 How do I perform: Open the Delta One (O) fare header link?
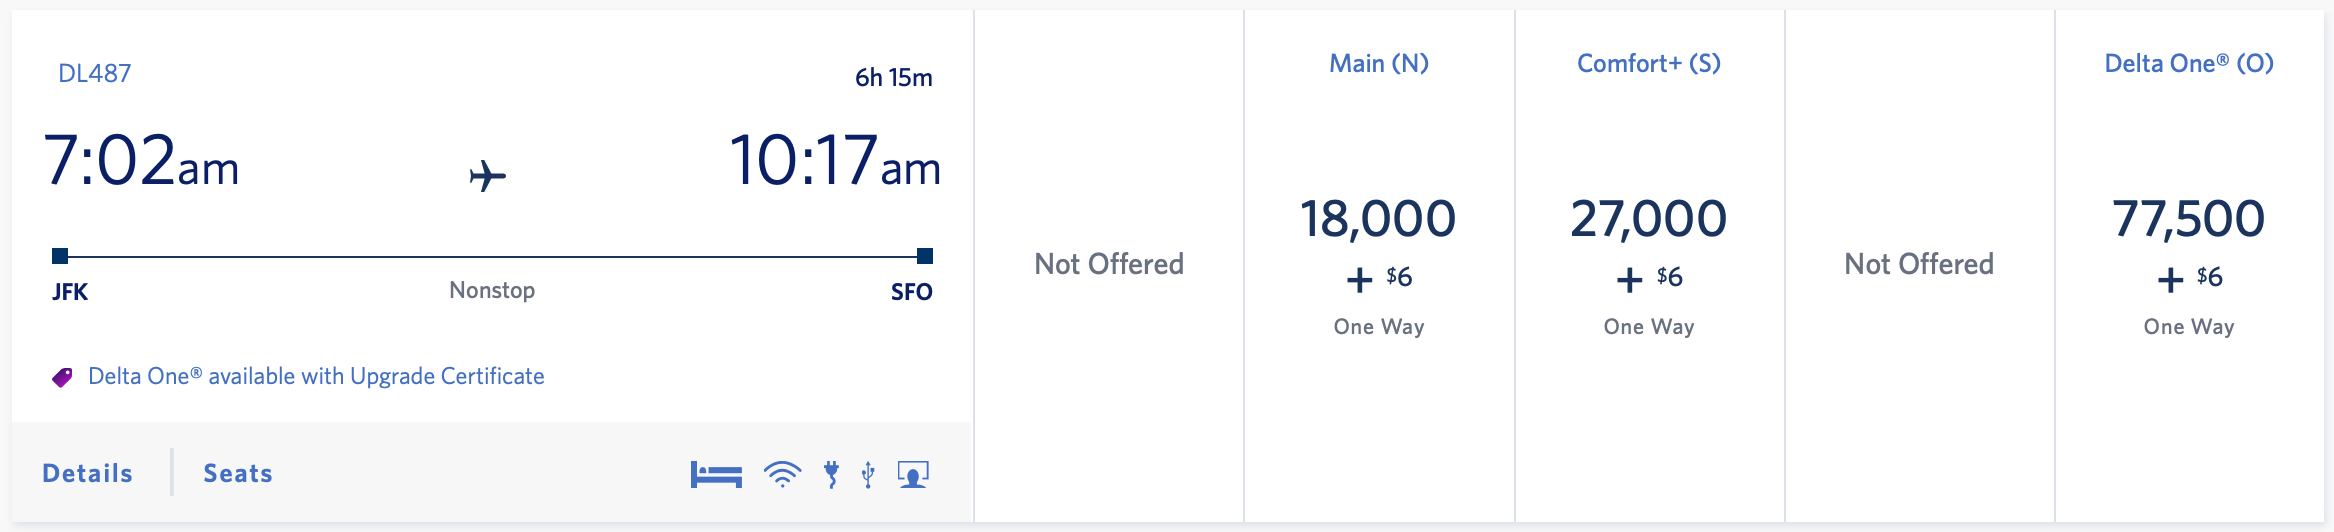2189,63
